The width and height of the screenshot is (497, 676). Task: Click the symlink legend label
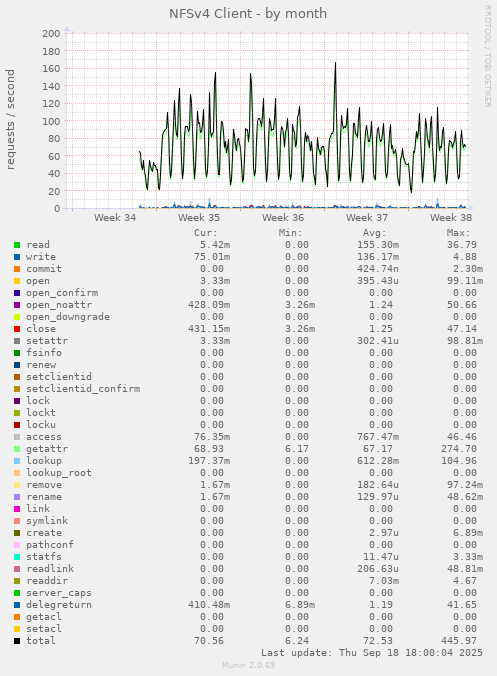[x=47, y=521]
